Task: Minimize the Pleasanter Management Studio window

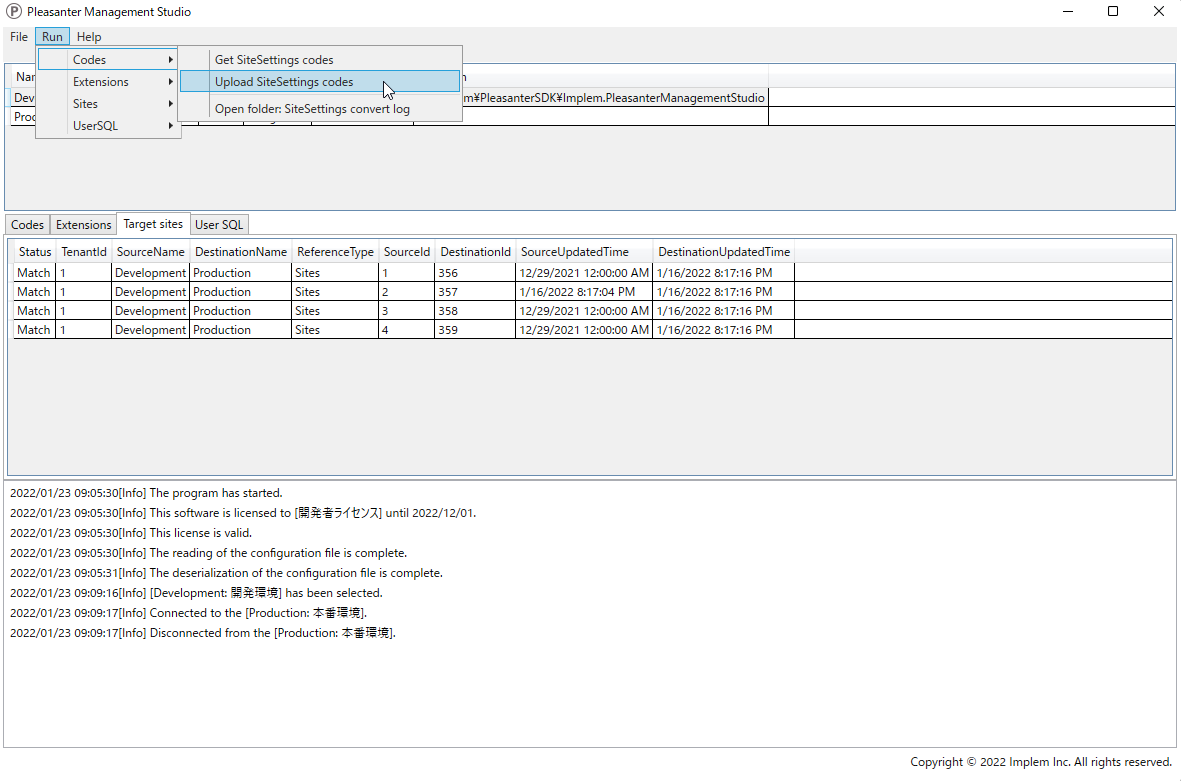Action: [x=1068, y=11]
